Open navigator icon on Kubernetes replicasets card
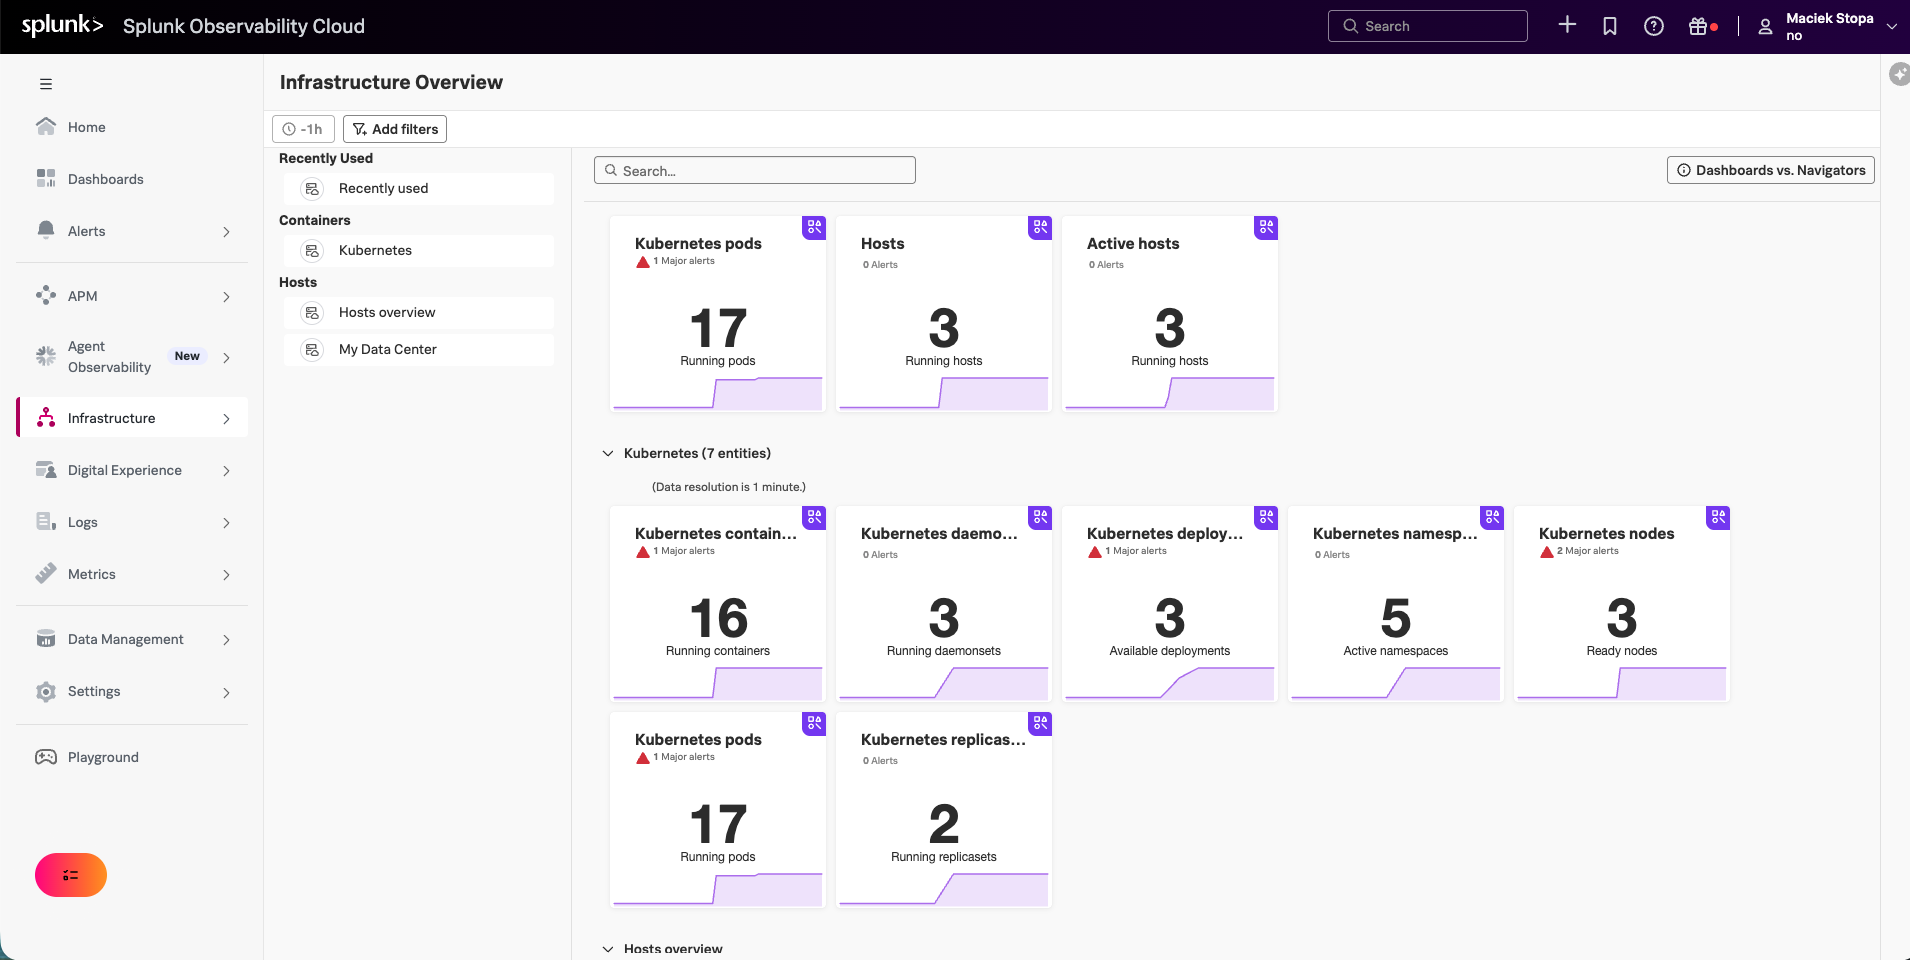1910x960 pixels. point(1040,723)
